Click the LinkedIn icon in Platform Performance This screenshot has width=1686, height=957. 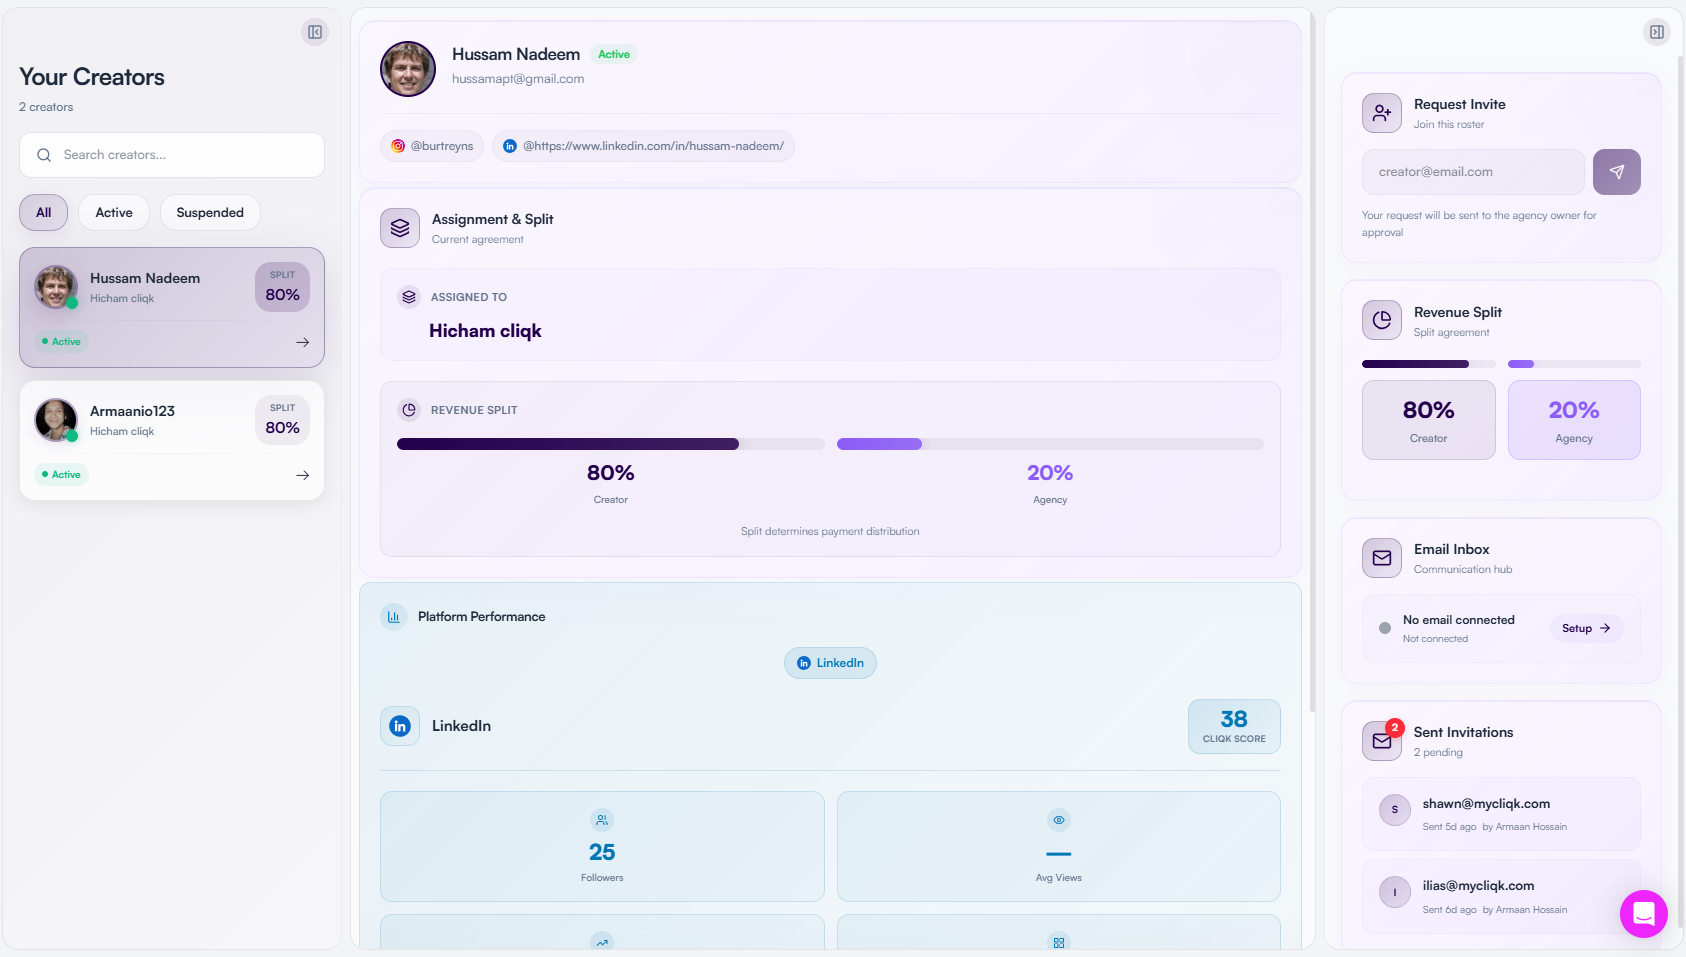tap(399, 726)
